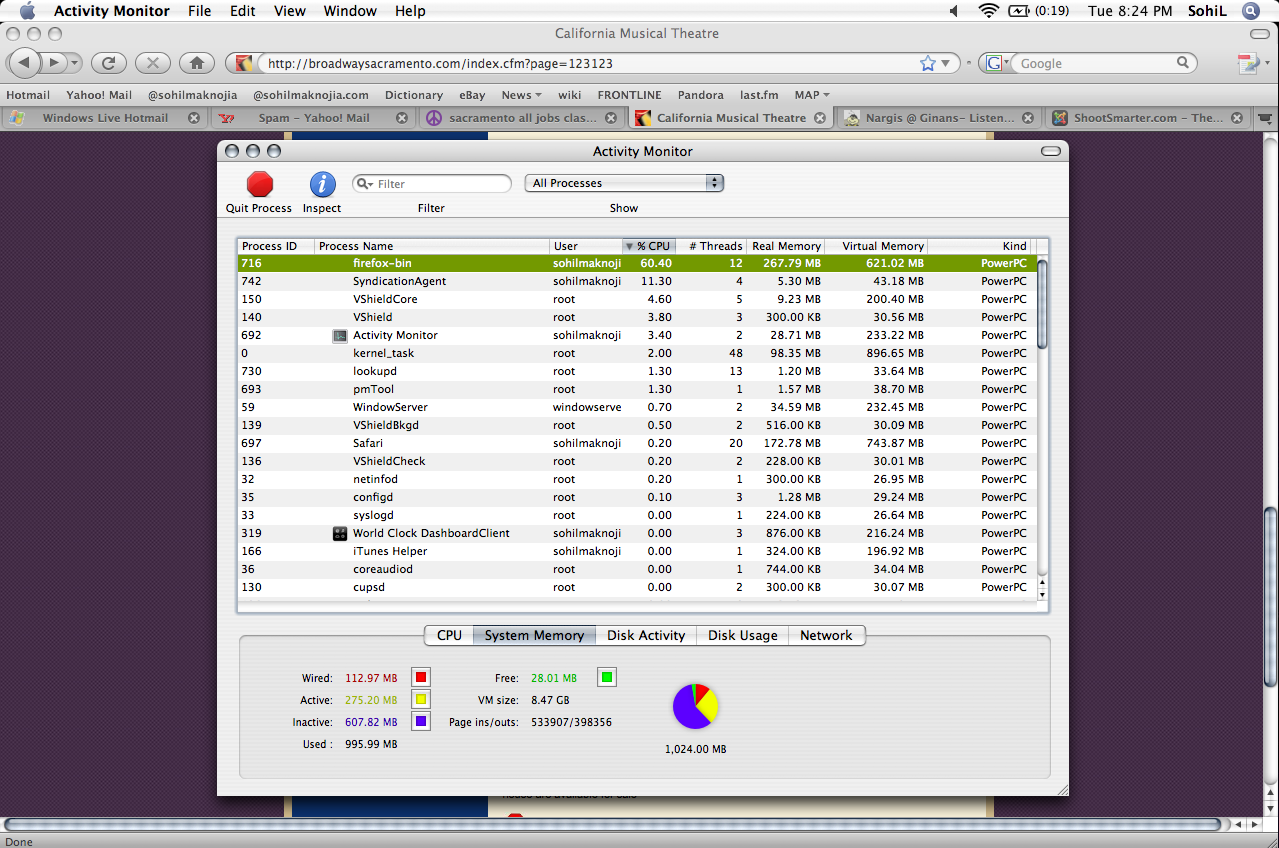Open the Hotmail bookmark
Image resolution: width=1279 pixels, height=848 pixels.
point(28,95)
